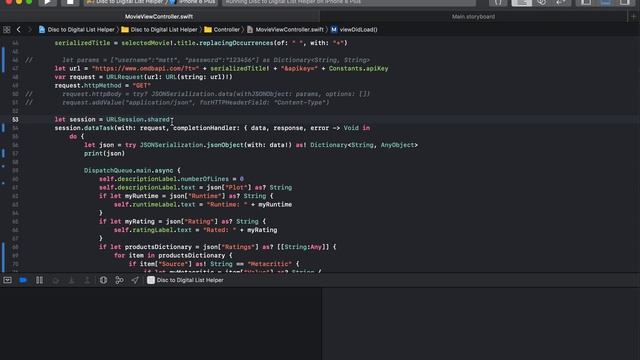Stop the running app
Image resolution: width=640 pixels, height=360 pixels.
point(70,2)
